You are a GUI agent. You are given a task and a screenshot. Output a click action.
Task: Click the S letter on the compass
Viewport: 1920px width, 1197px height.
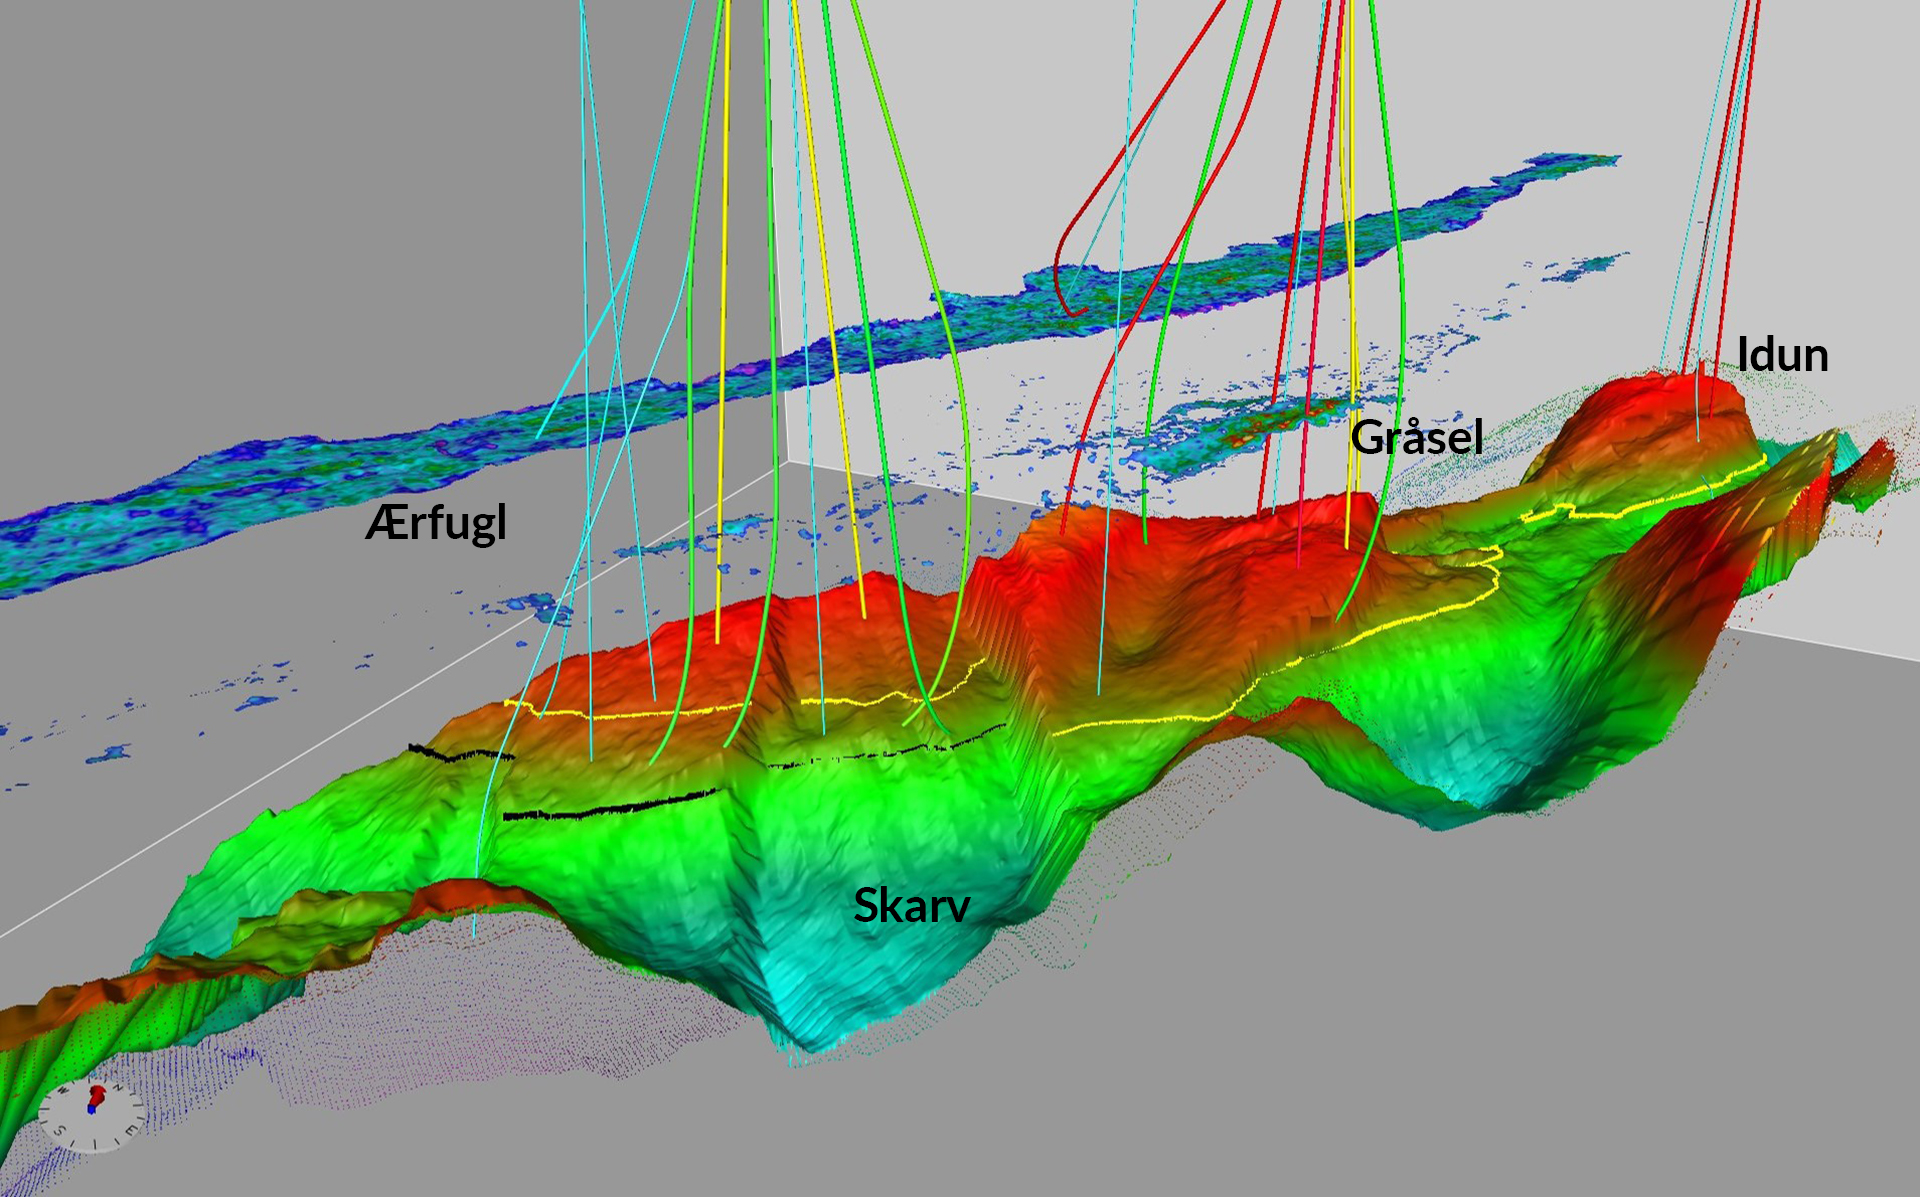pyautogui.click(x=60, y=1131)
